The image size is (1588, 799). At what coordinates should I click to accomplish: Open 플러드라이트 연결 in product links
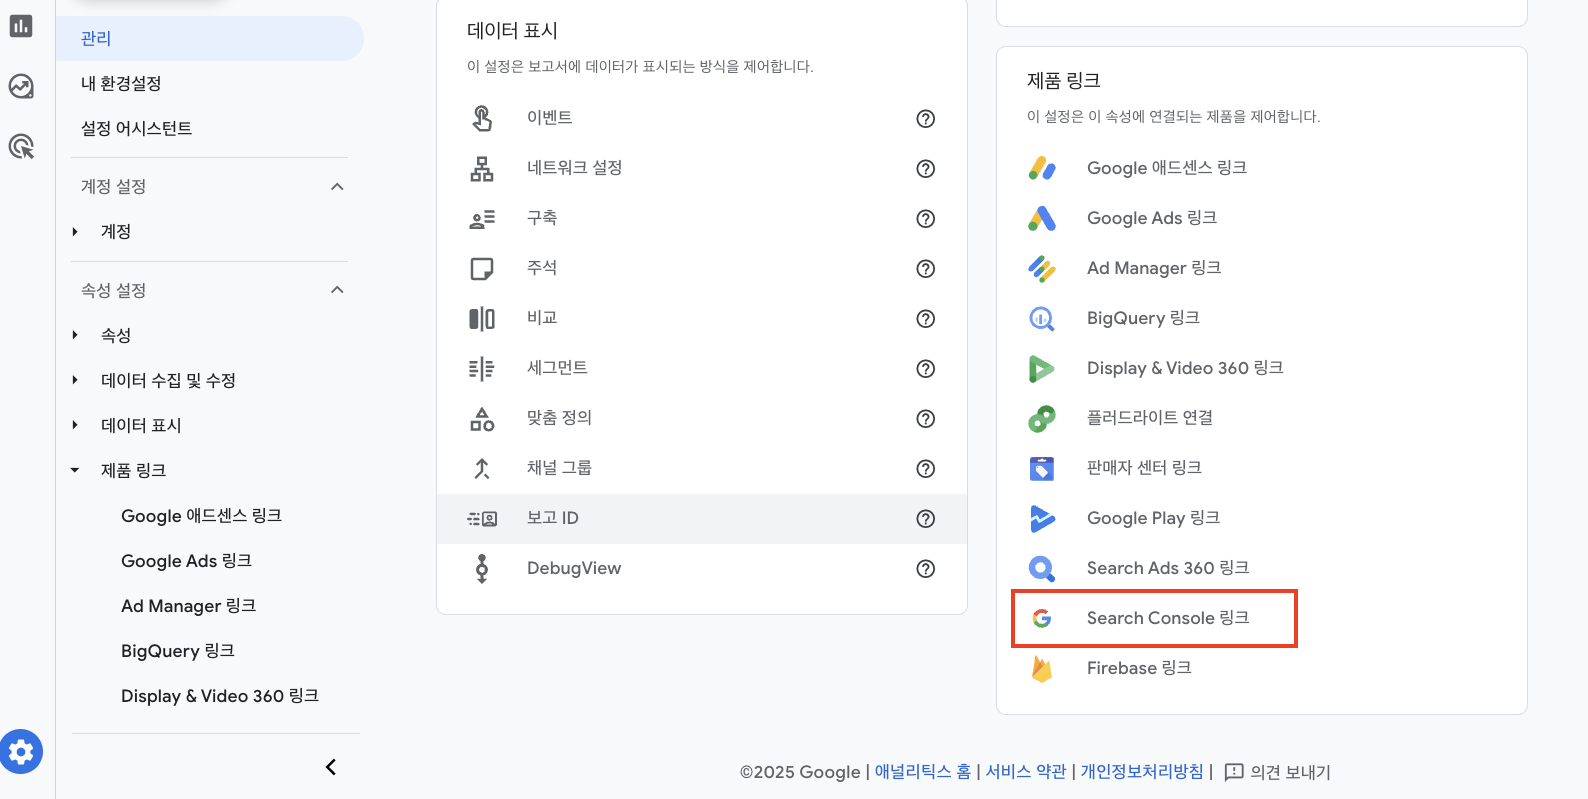[1150, 418]
